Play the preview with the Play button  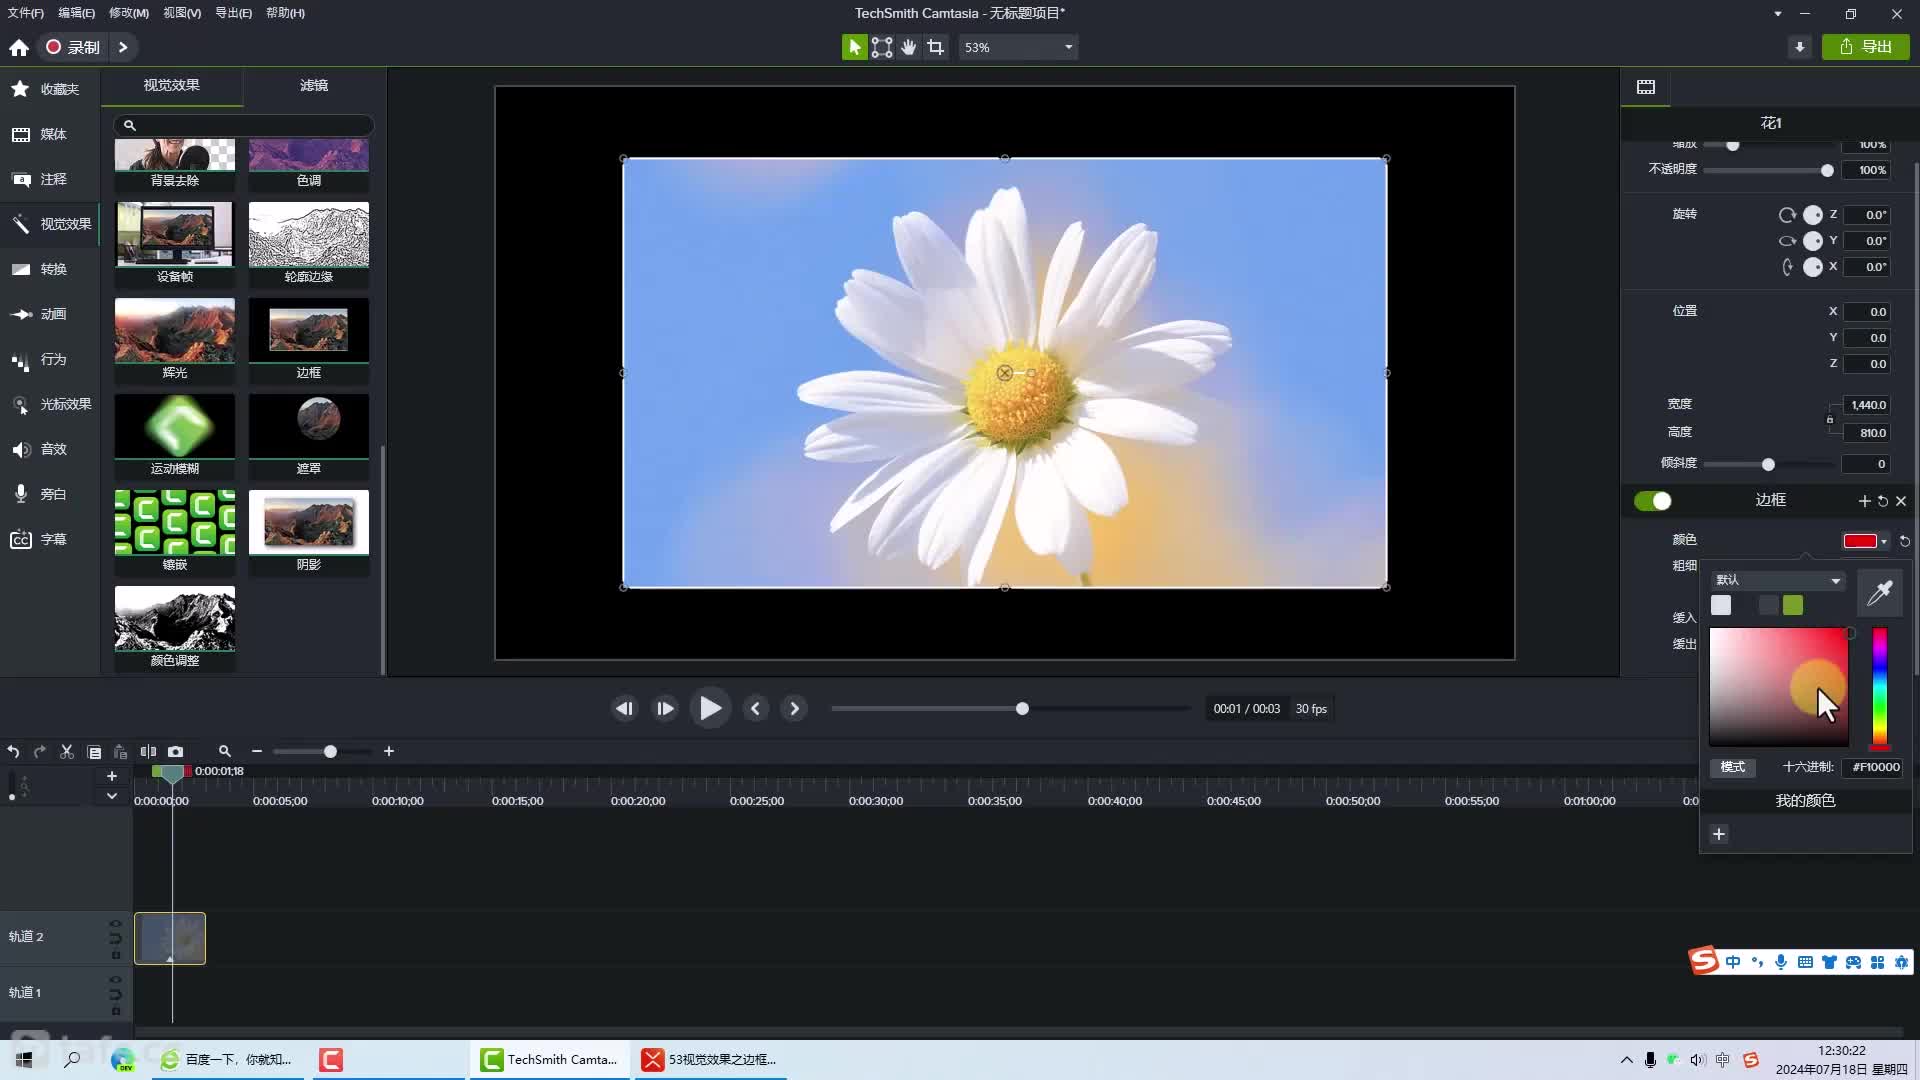[x=710, y=709]
